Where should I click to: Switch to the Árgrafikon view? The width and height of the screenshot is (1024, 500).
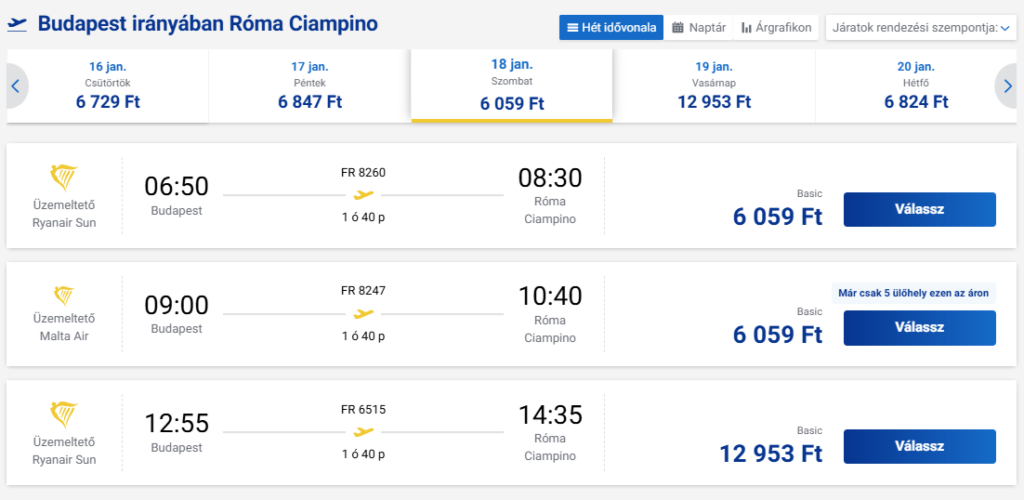(x=776, y=27)
